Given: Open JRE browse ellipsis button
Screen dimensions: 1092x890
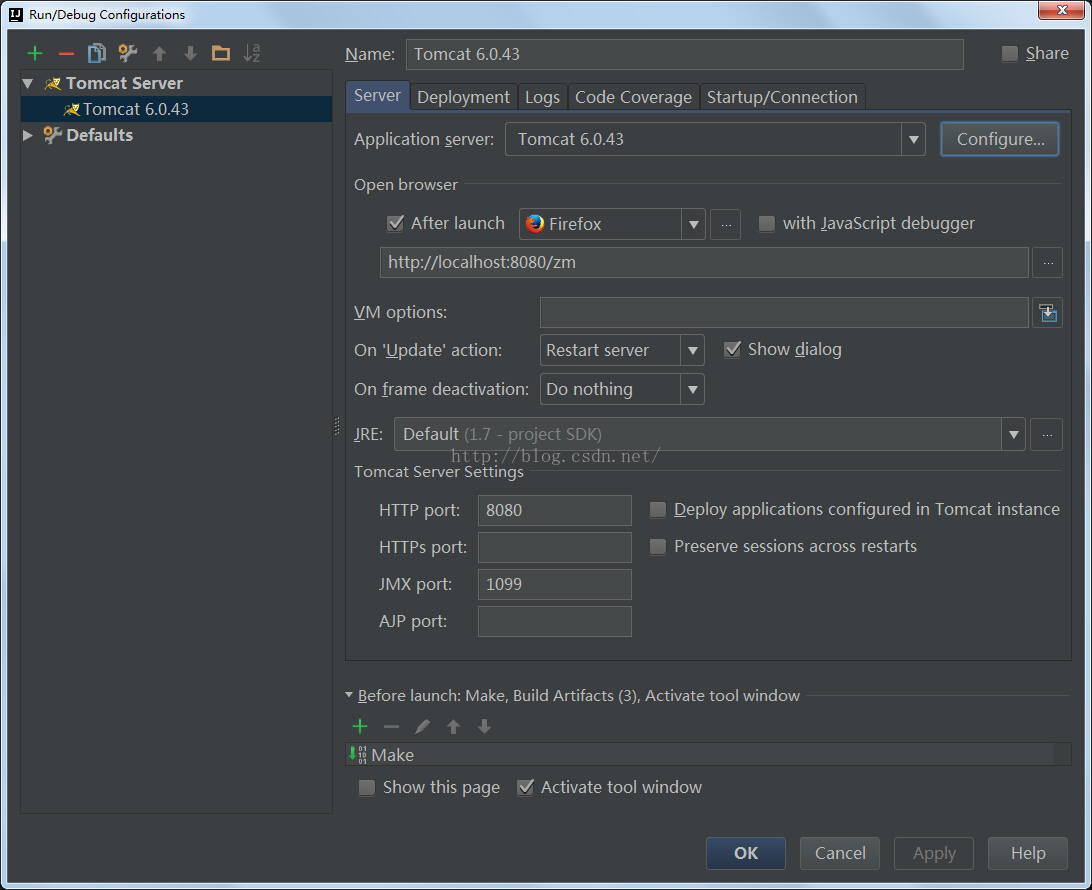Looking at the screenshot, I should click(x=1047, y=435).
